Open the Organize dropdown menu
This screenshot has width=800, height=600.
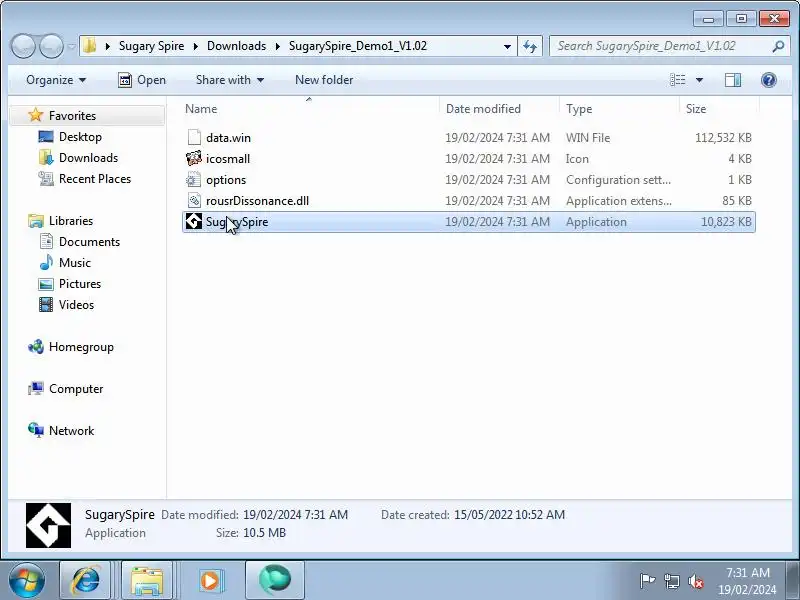pyautogui.click(x=56, y=80)
